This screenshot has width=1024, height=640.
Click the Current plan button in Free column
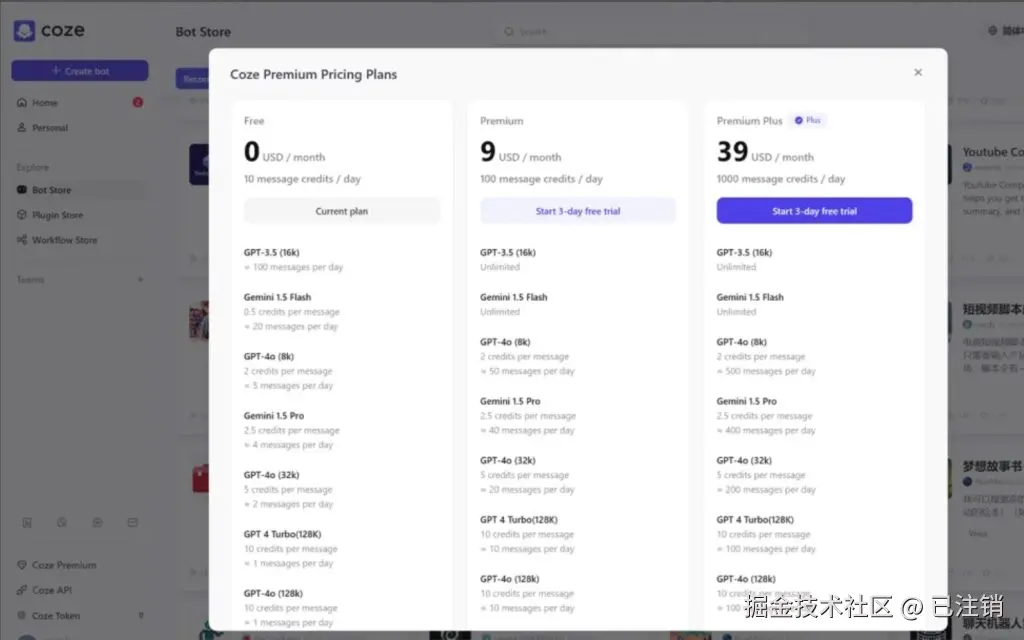(x=342, y=211)
